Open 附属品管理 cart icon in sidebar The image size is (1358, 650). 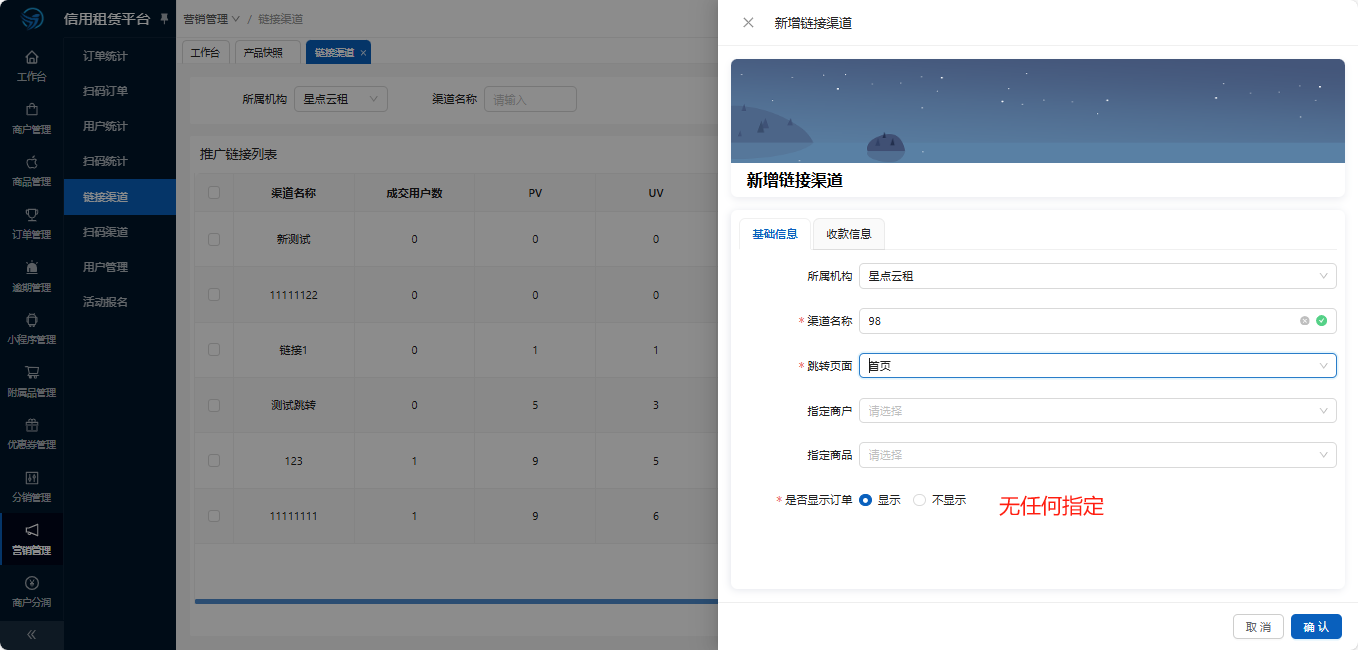(32, 372)
